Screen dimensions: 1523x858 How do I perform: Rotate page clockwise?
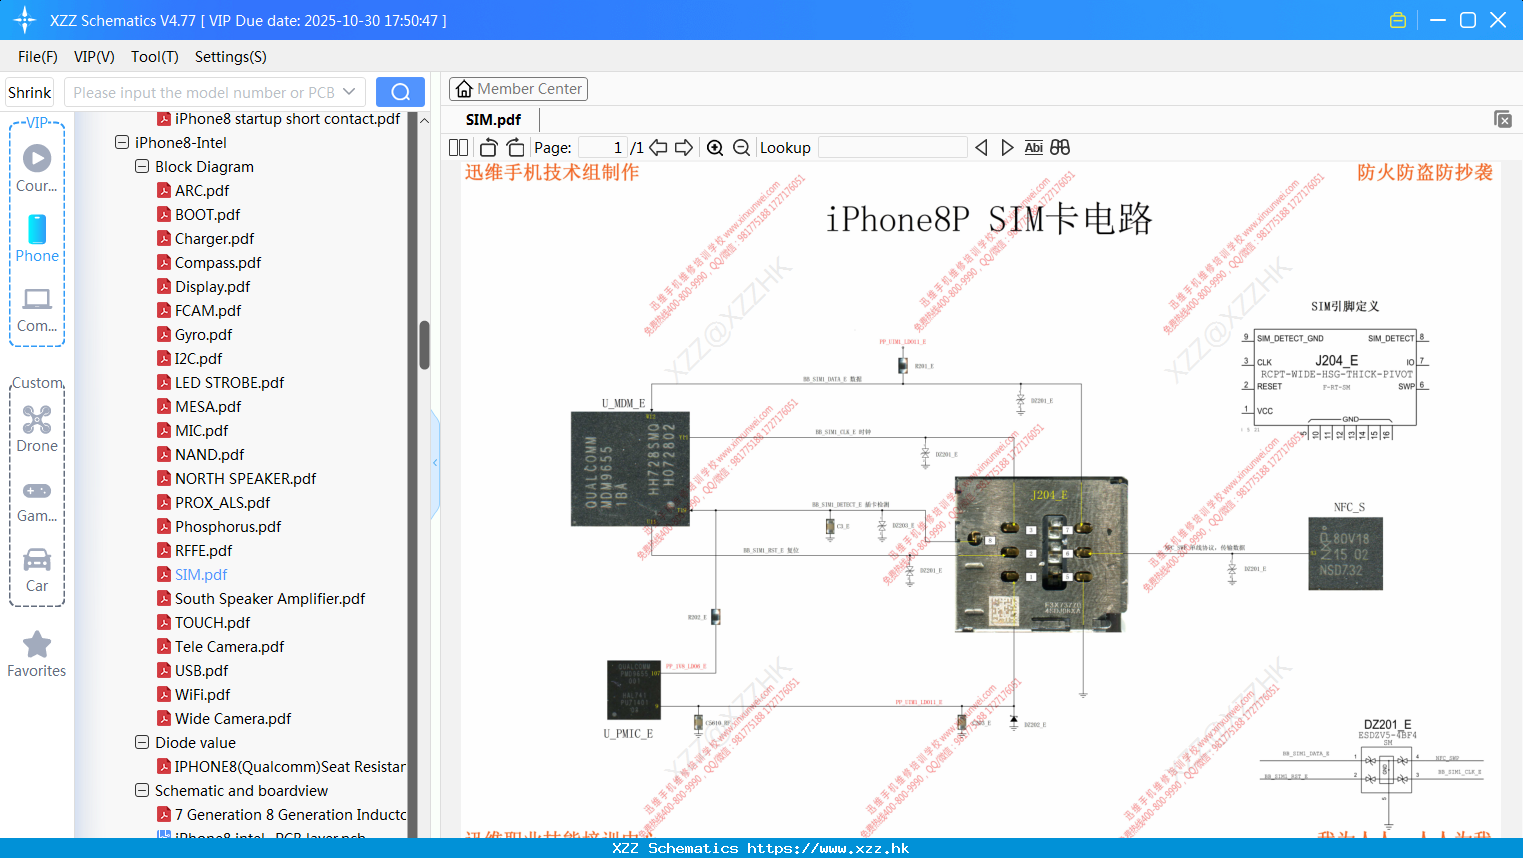[x=515, y=147]
